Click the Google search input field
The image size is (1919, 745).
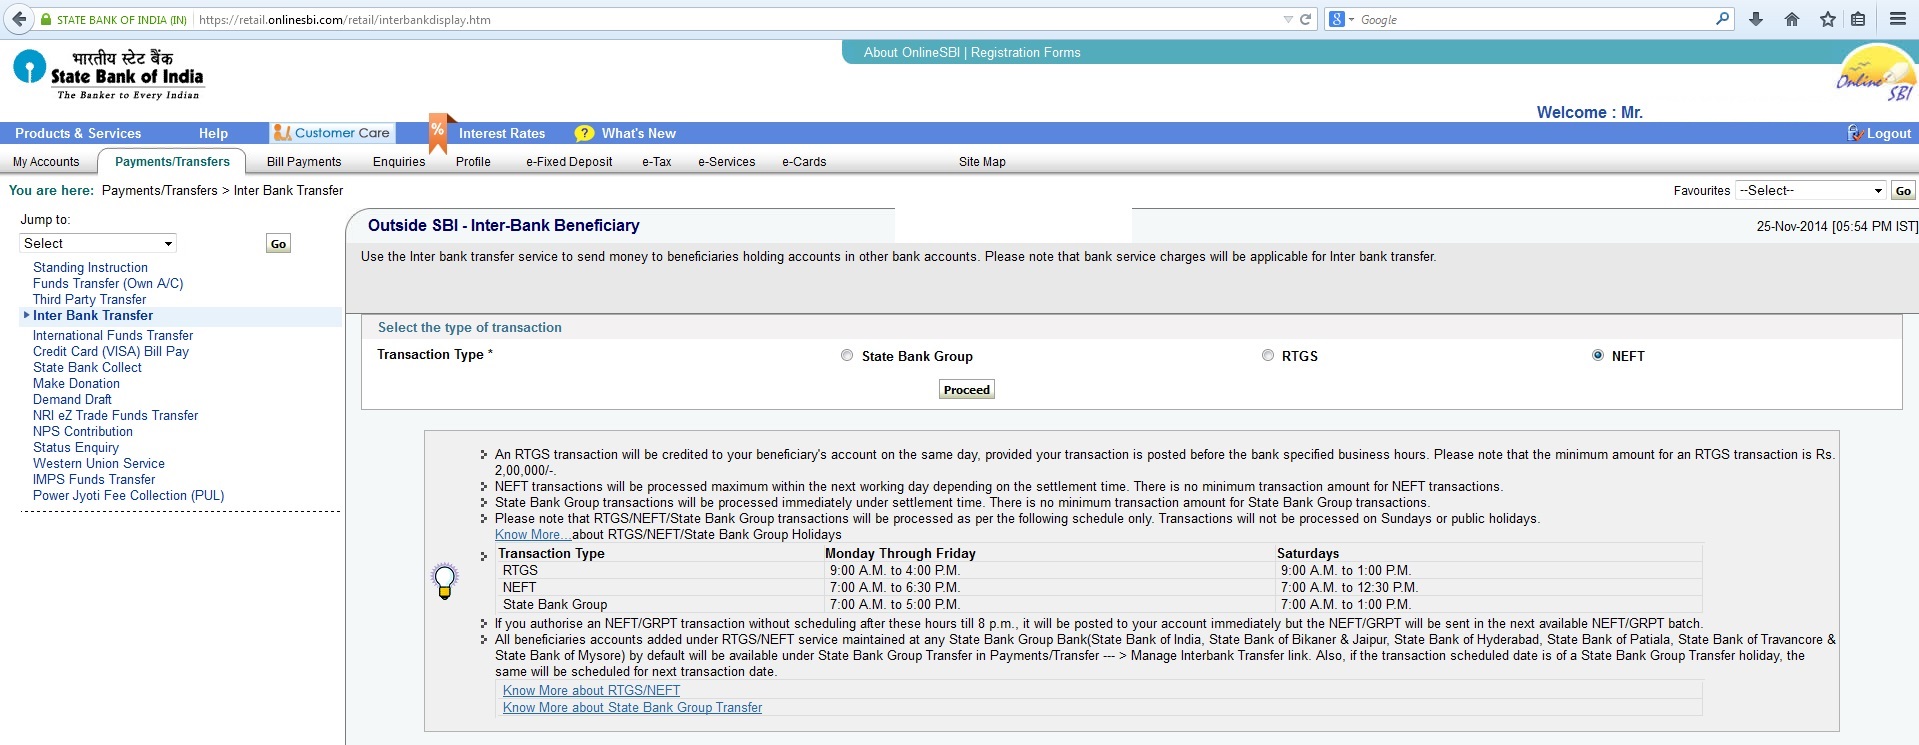click(x=1535, y=19)
